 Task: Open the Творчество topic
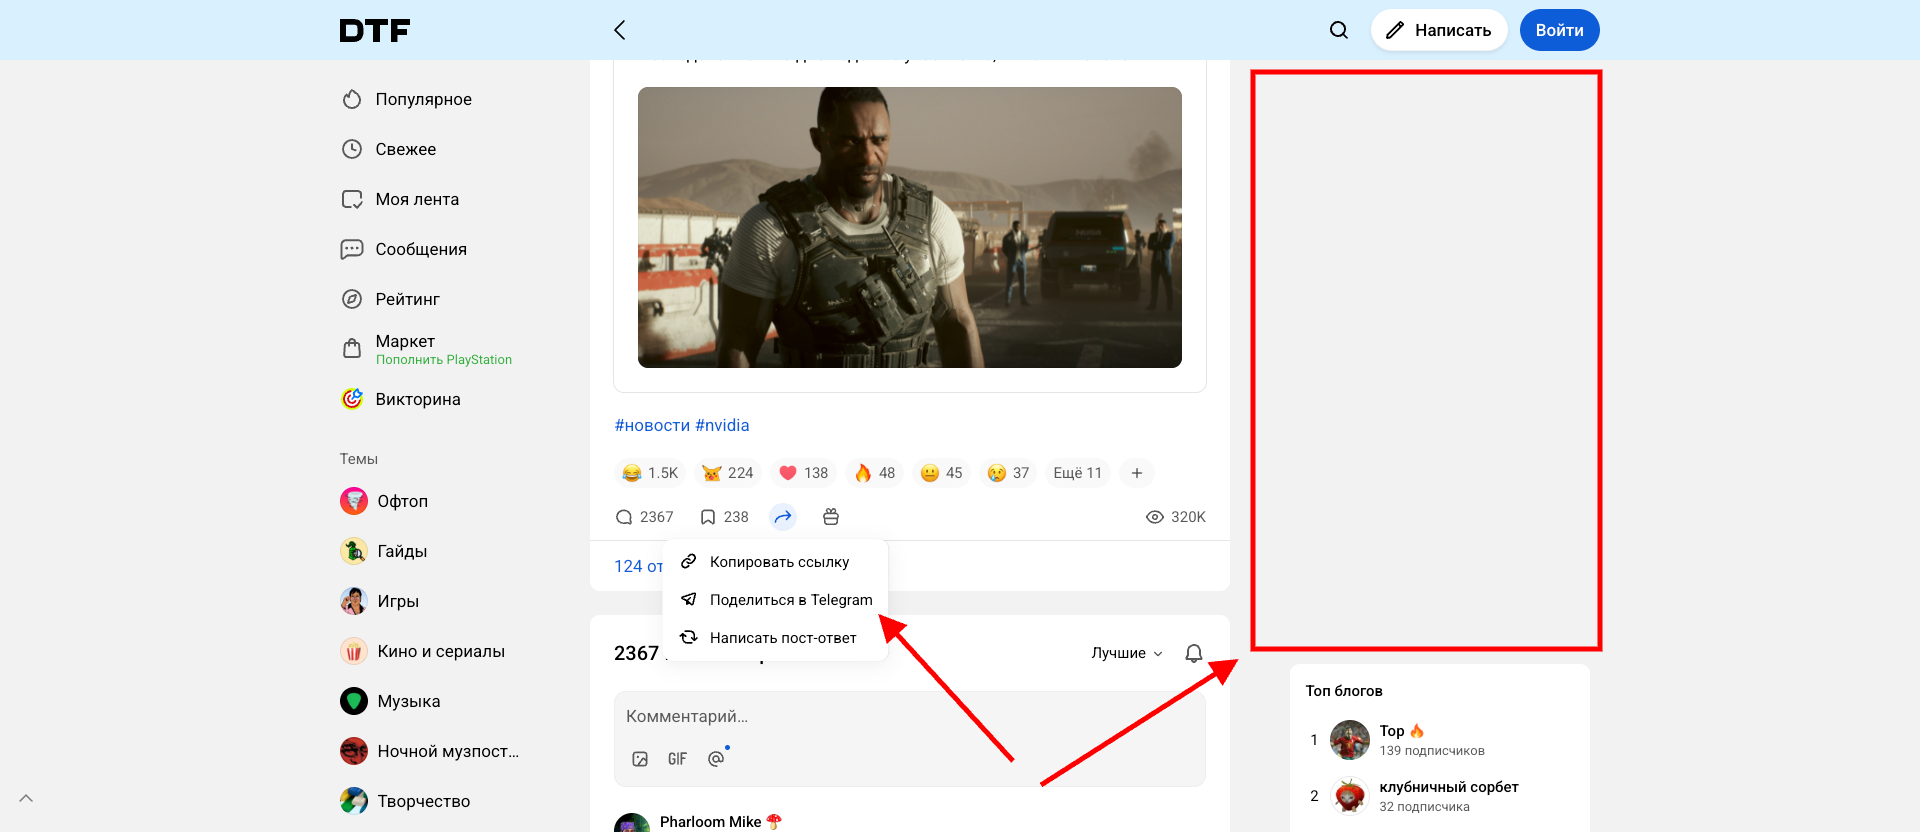point(405,801)
